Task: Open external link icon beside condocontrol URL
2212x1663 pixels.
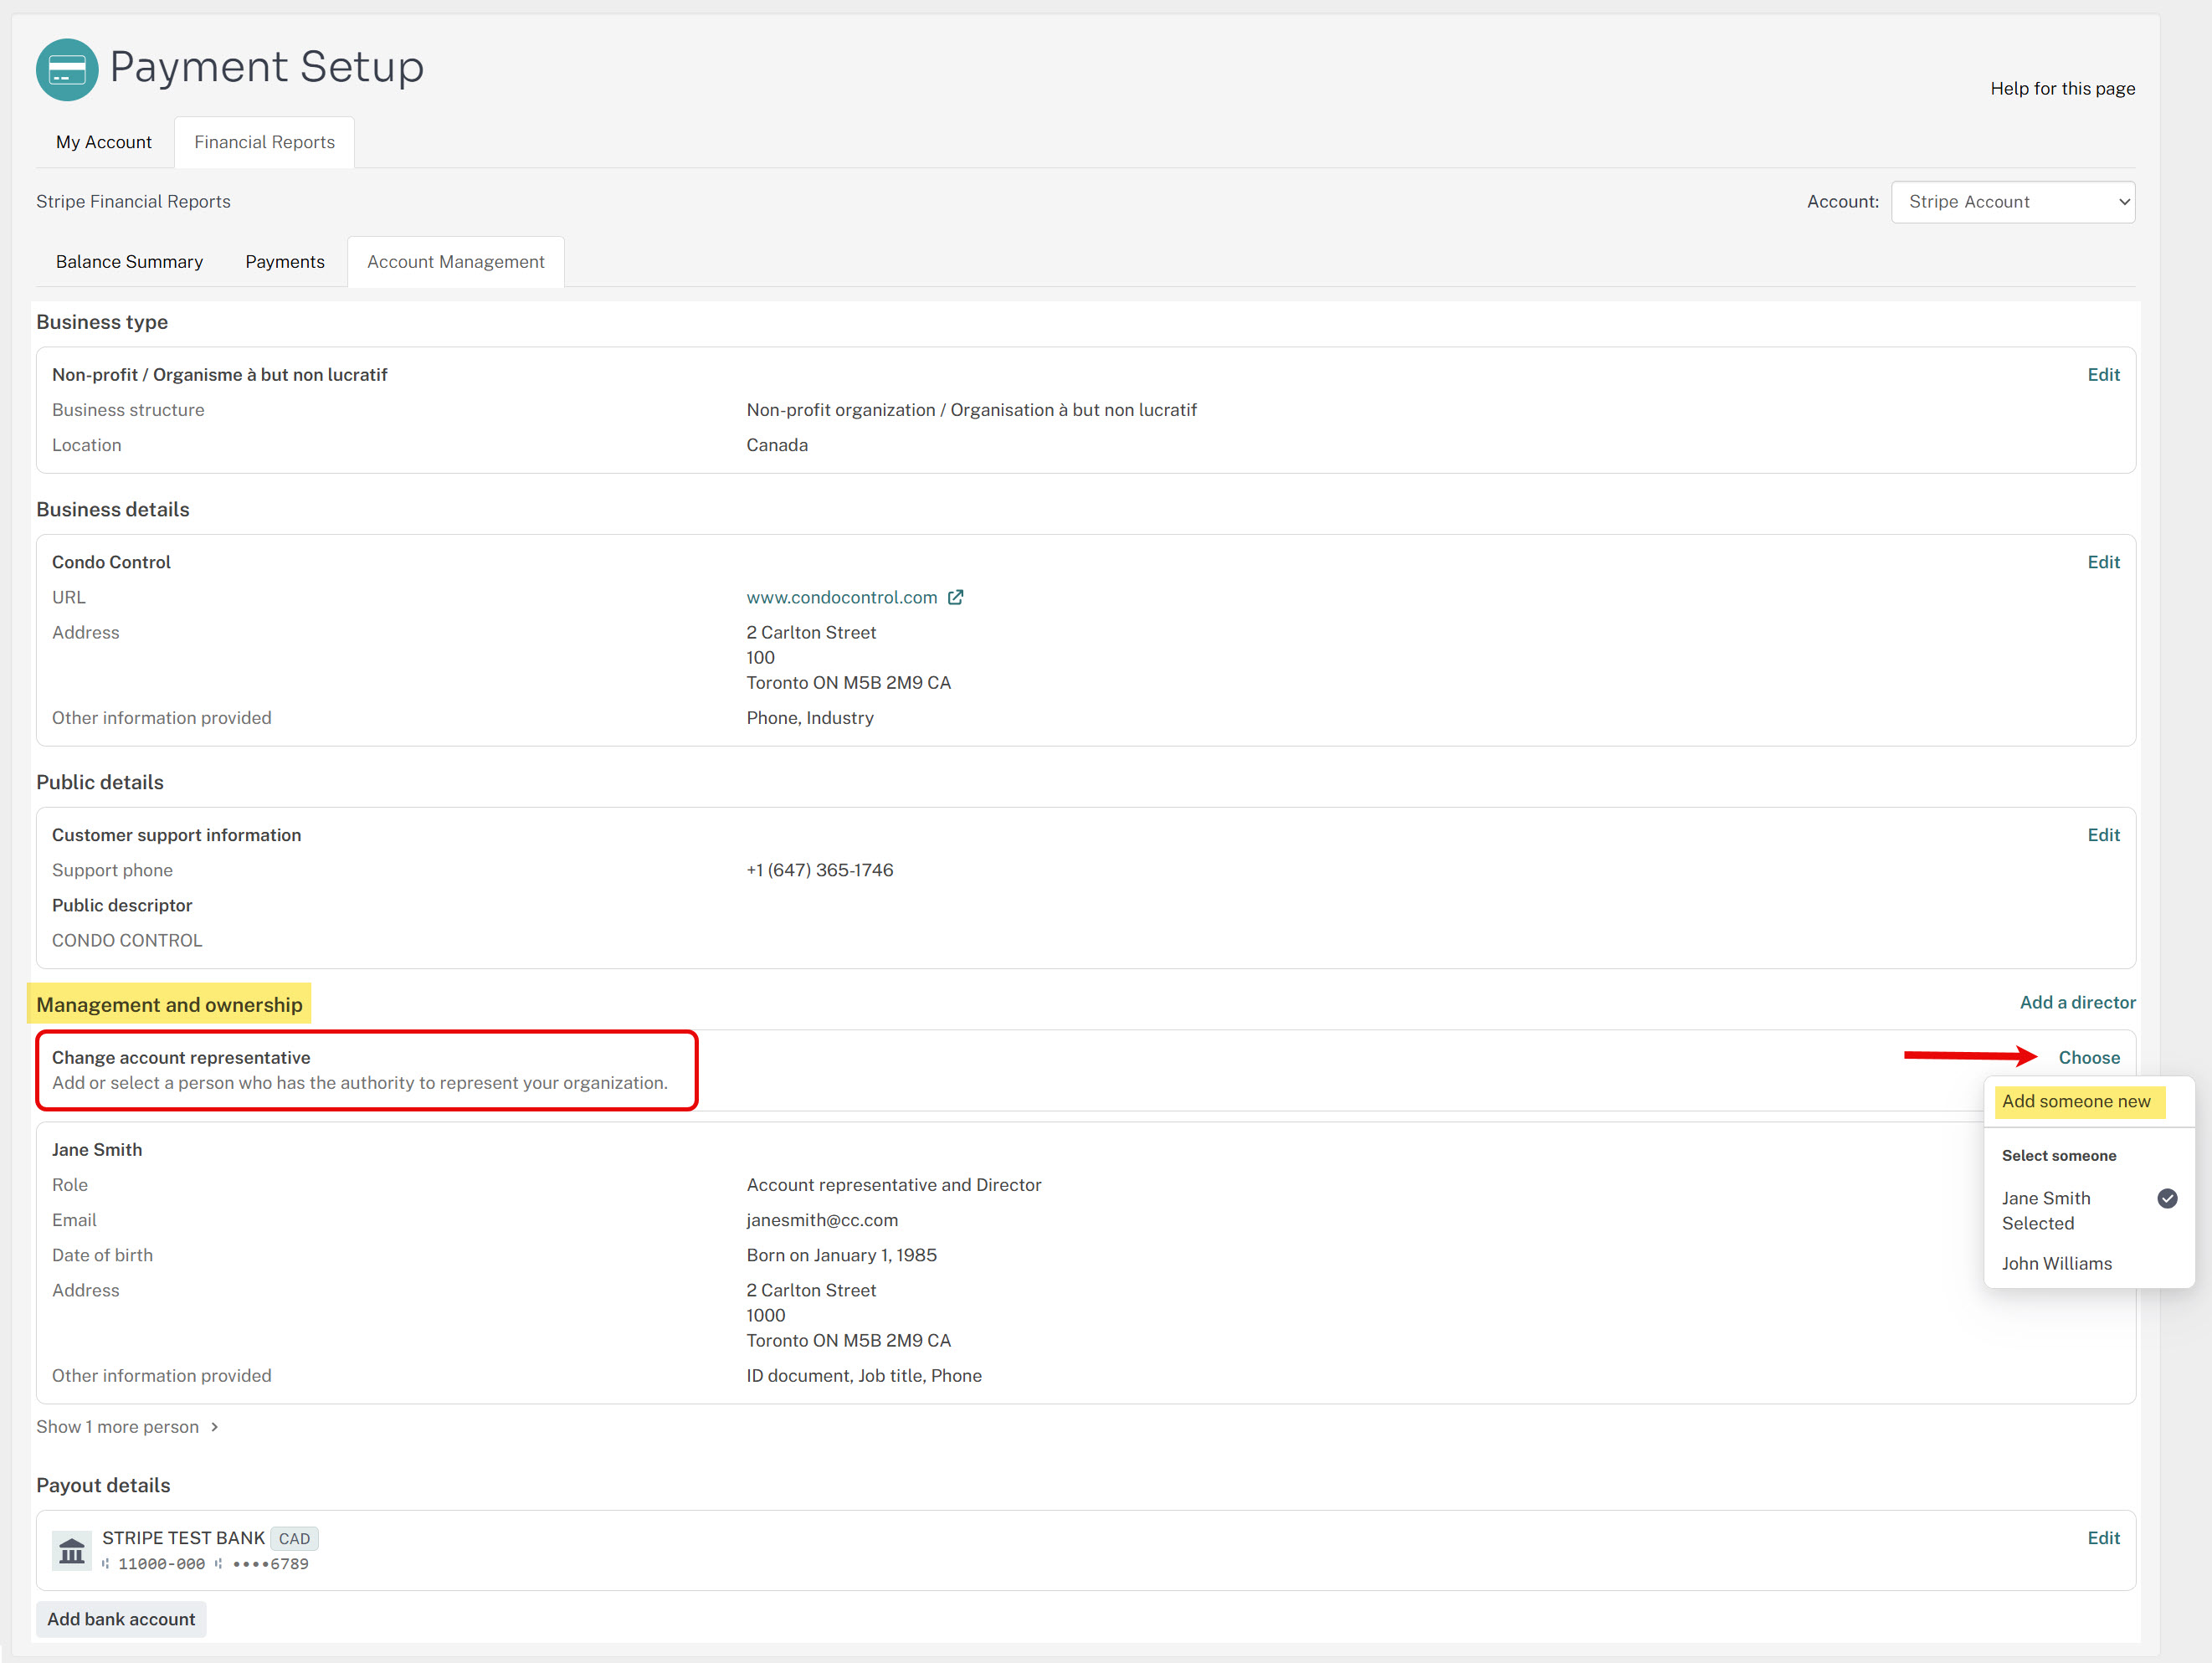Action: pos(956,597)
